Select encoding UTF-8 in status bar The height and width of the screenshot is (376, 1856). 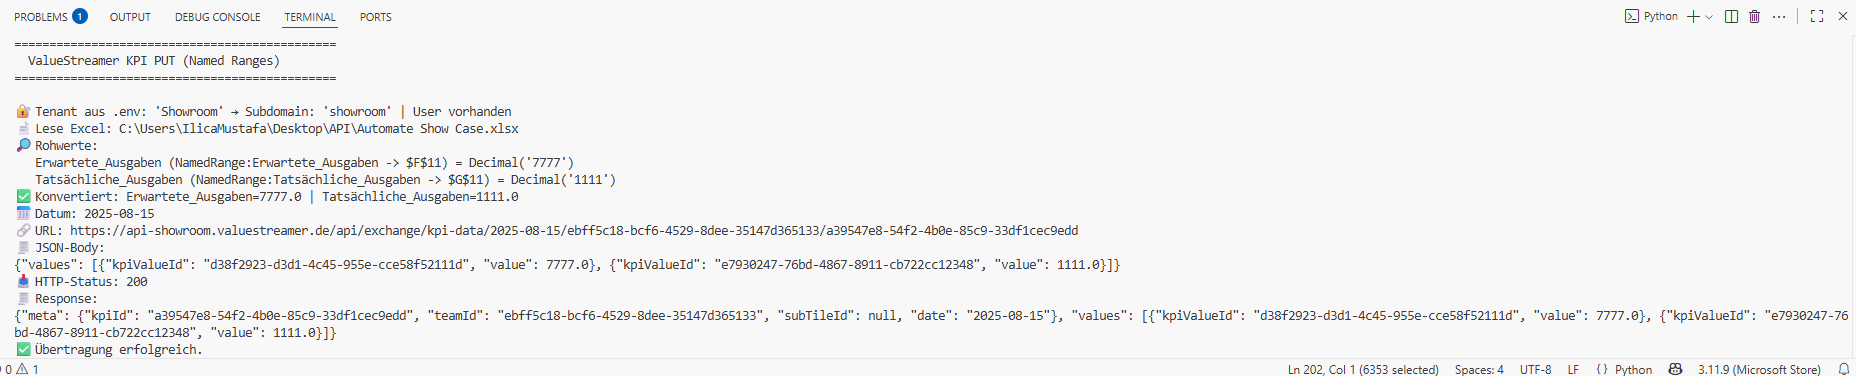[x=1536, y=370]
